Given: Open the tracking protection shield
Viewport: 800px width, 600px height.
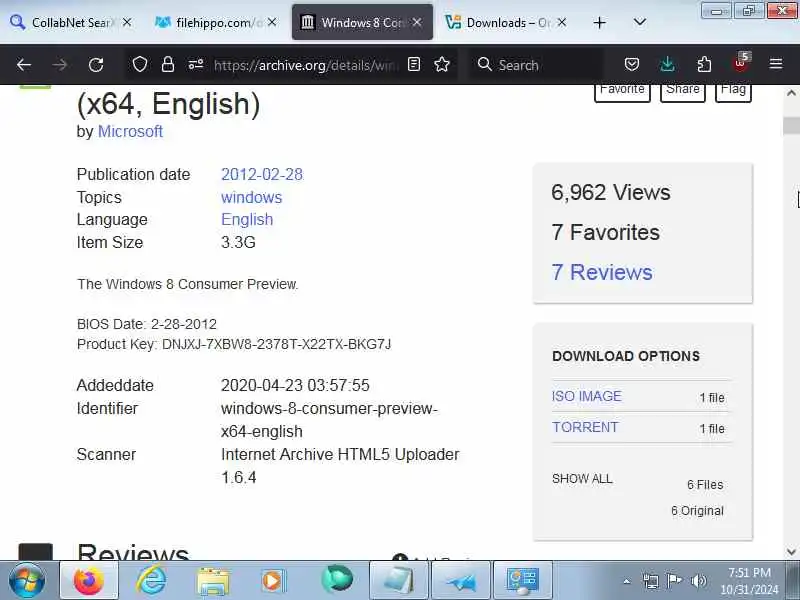Looking at the screenshot, I should coord(140,65).
